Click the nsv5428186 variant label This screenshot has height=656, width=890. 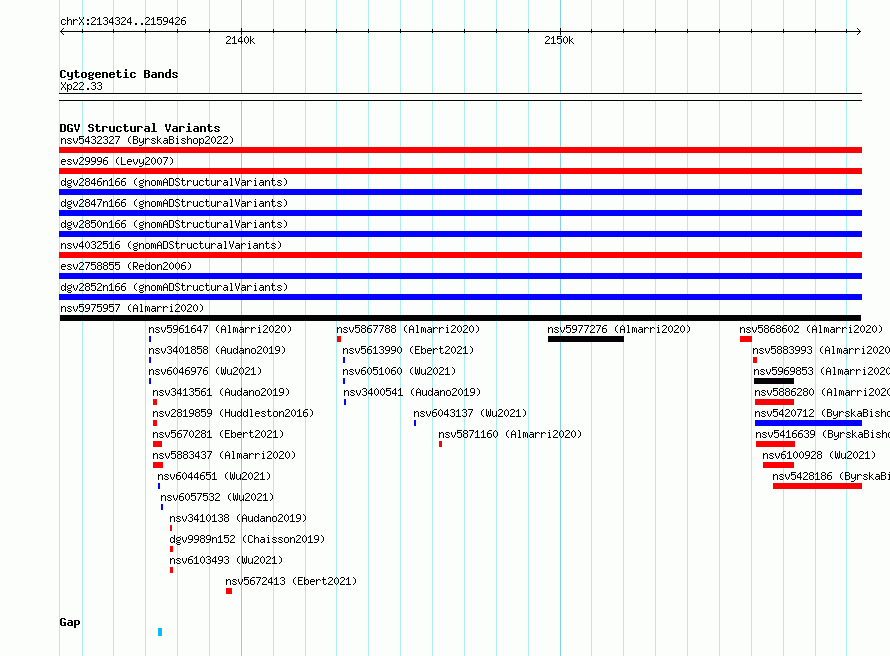click(x=831, y=476)
